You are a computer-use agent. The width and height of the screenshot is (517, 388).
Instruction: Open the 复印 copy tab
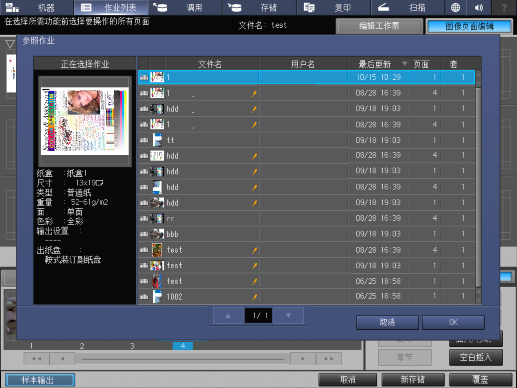click(x=333, y=7)
